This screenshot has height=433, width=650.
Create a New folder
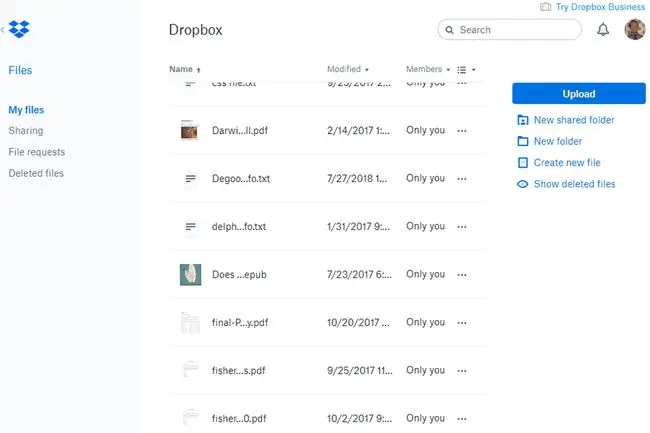pos(558,141)
